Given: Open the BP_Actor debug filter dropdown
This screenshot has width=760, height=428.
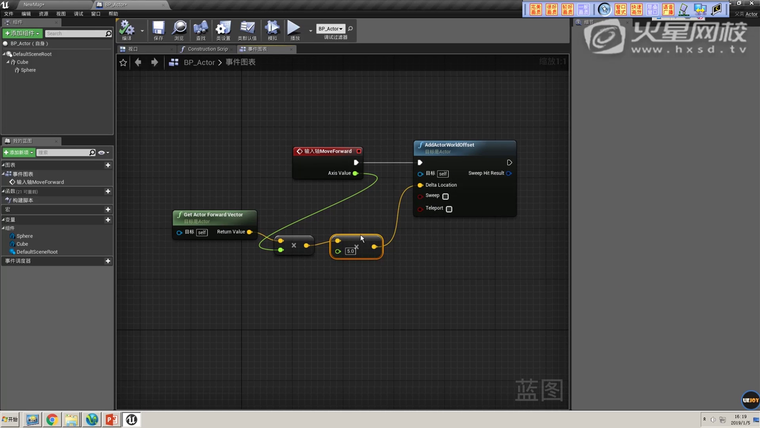Looking at the screenshot, I should click(x=330, y=29).
